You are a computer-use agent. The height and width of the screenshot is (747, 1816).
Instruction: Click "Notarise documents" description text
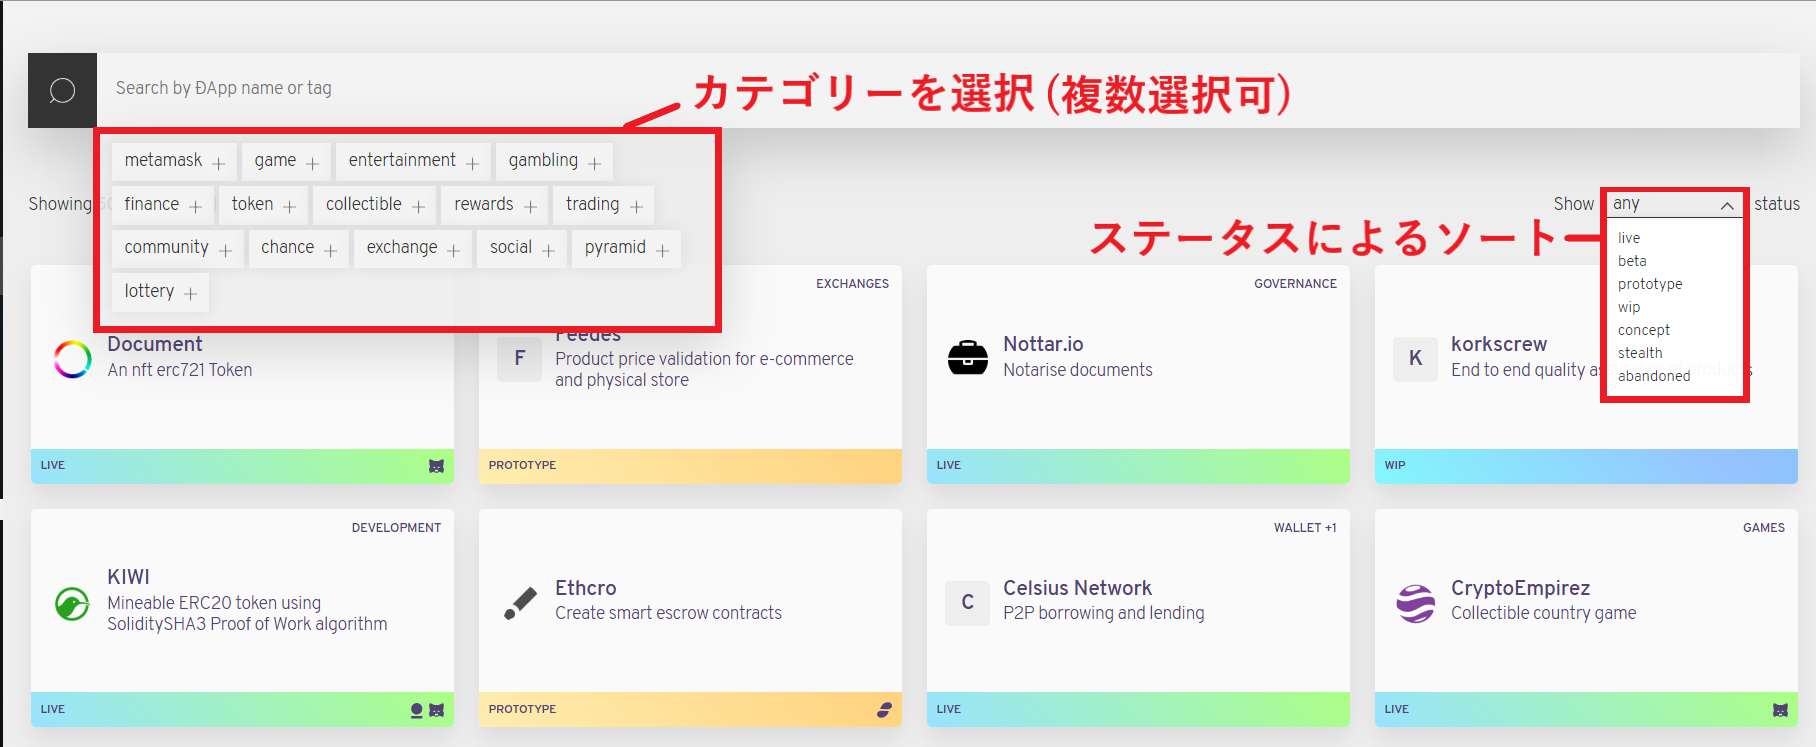(1078, 370)
